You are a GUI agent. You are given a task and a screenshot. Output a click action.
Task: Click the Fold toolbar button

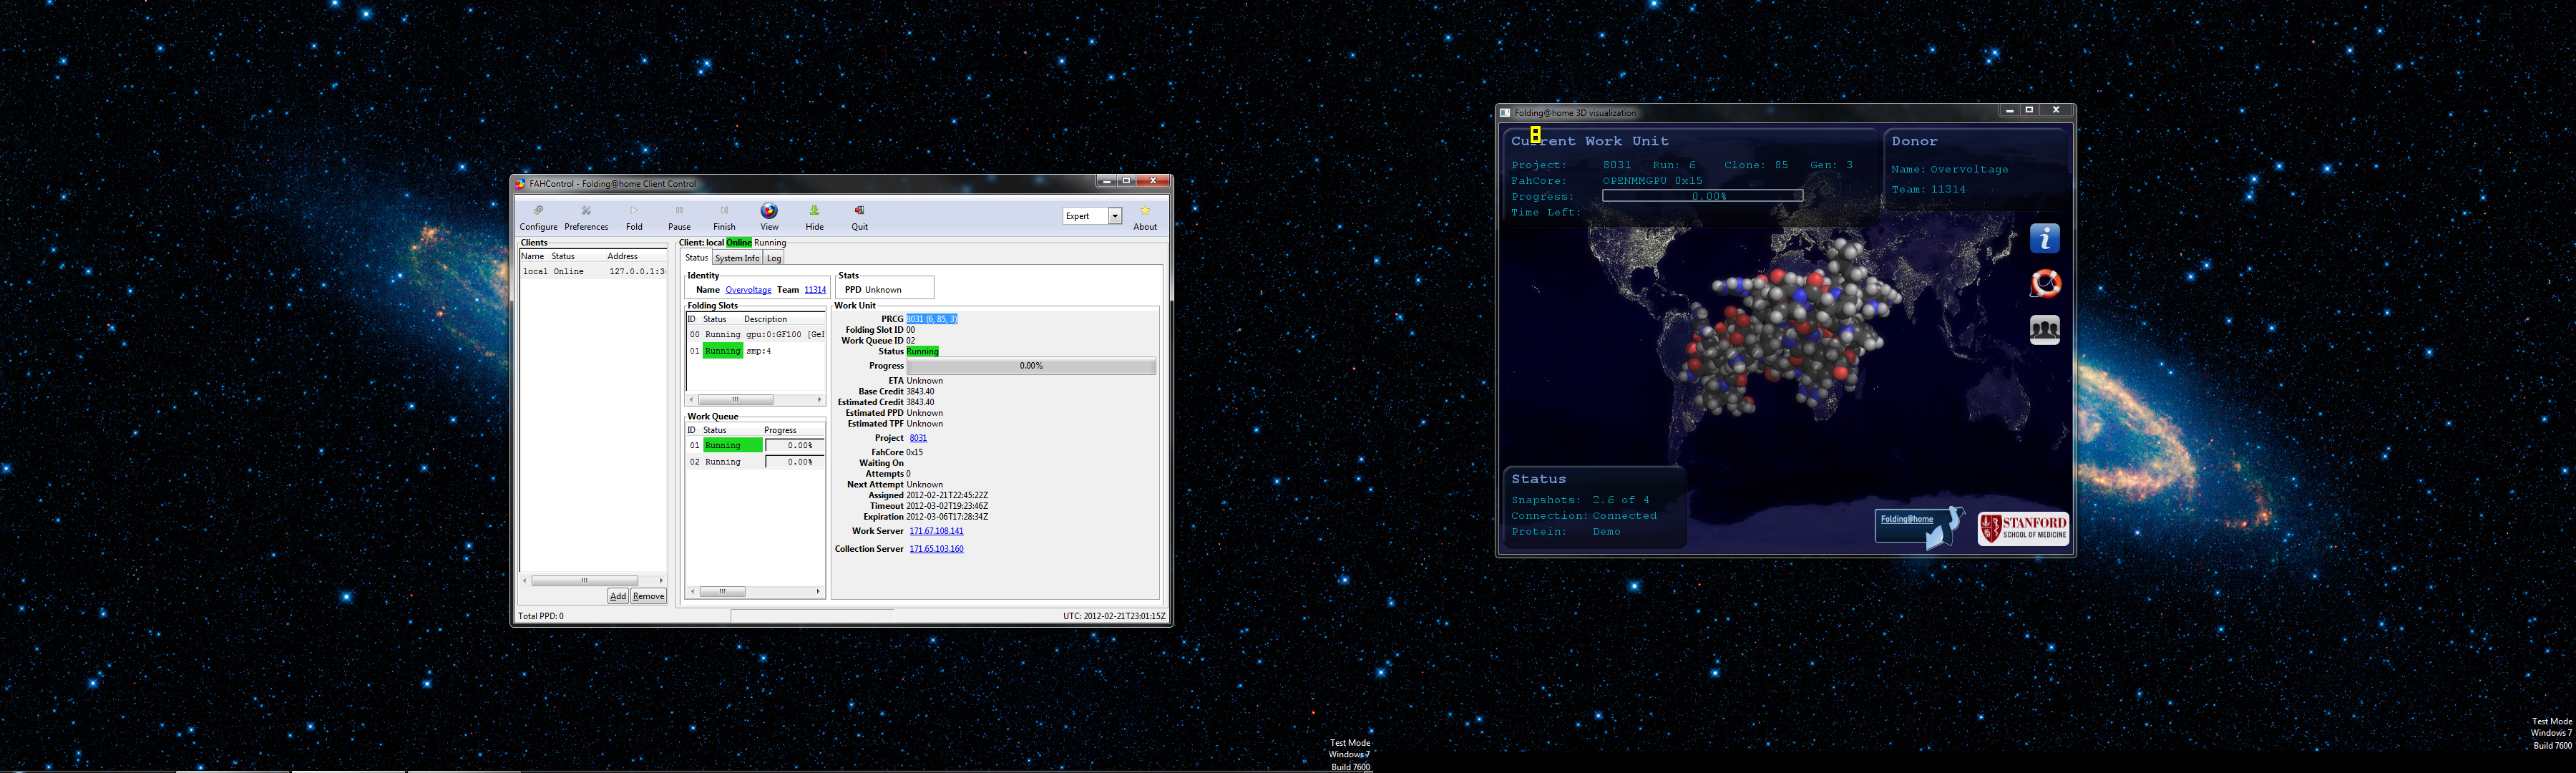634,217
